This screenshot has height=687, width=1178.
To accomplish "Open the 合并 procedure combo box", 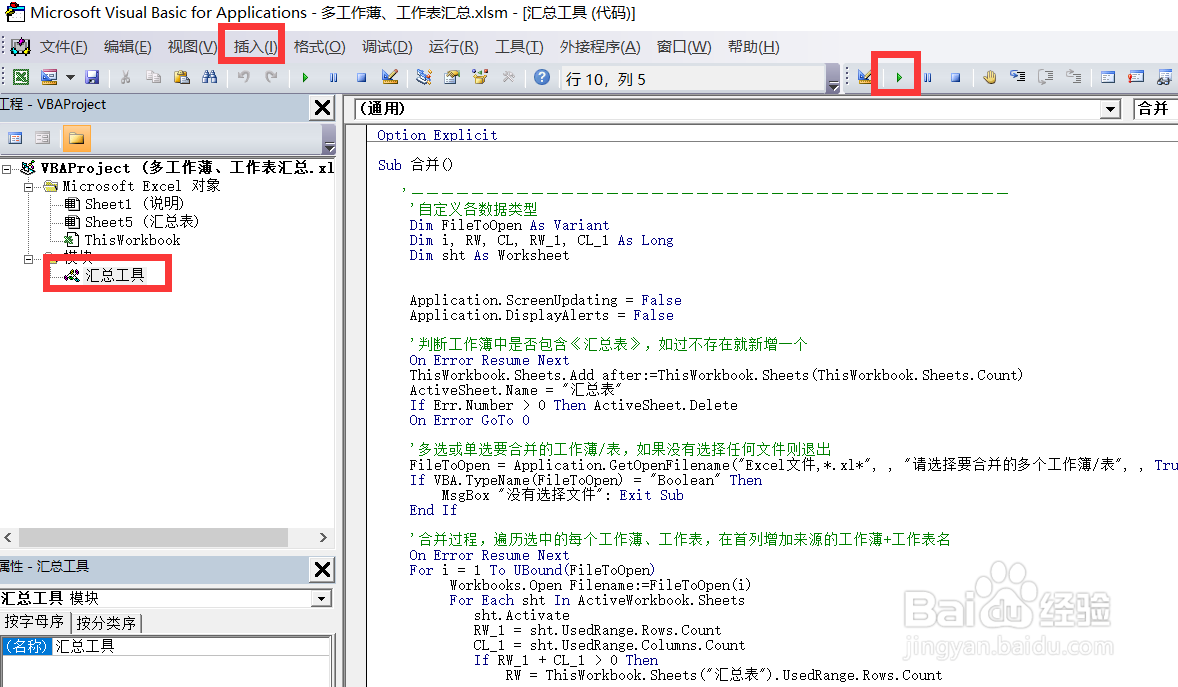I will tap(1155, 109).
